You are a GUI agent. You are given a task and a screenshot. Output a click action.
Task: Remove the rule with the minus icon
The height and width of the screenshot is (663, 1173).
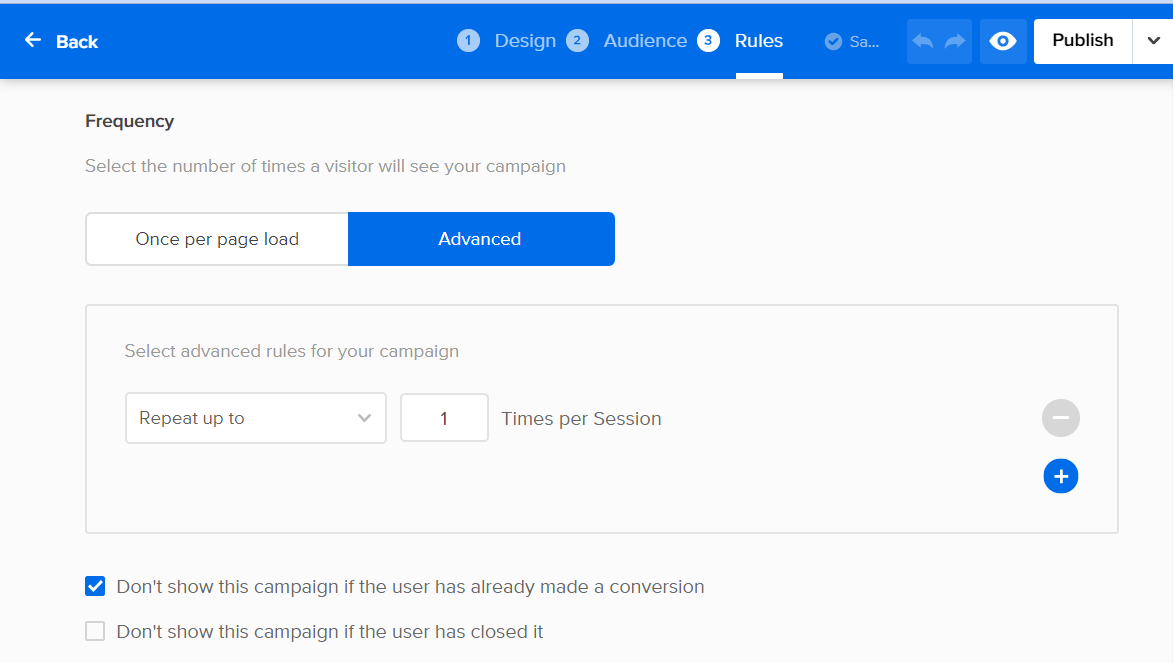[1061, 418]
